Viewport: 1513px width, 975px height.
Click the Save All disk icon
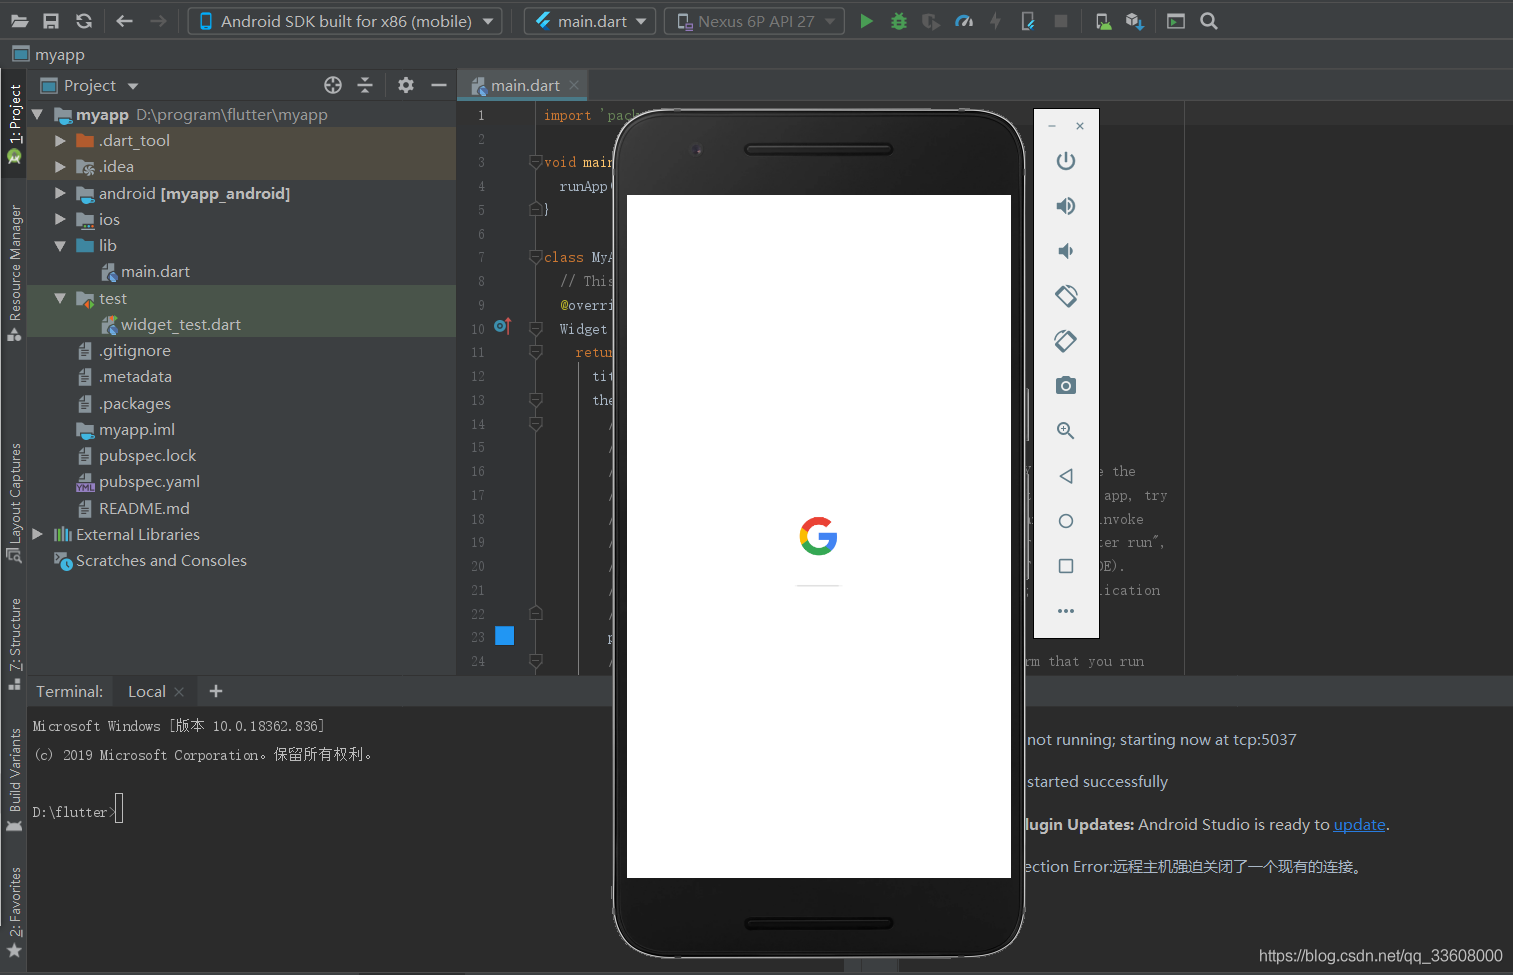pyautogui.click(x=51, y=21)
